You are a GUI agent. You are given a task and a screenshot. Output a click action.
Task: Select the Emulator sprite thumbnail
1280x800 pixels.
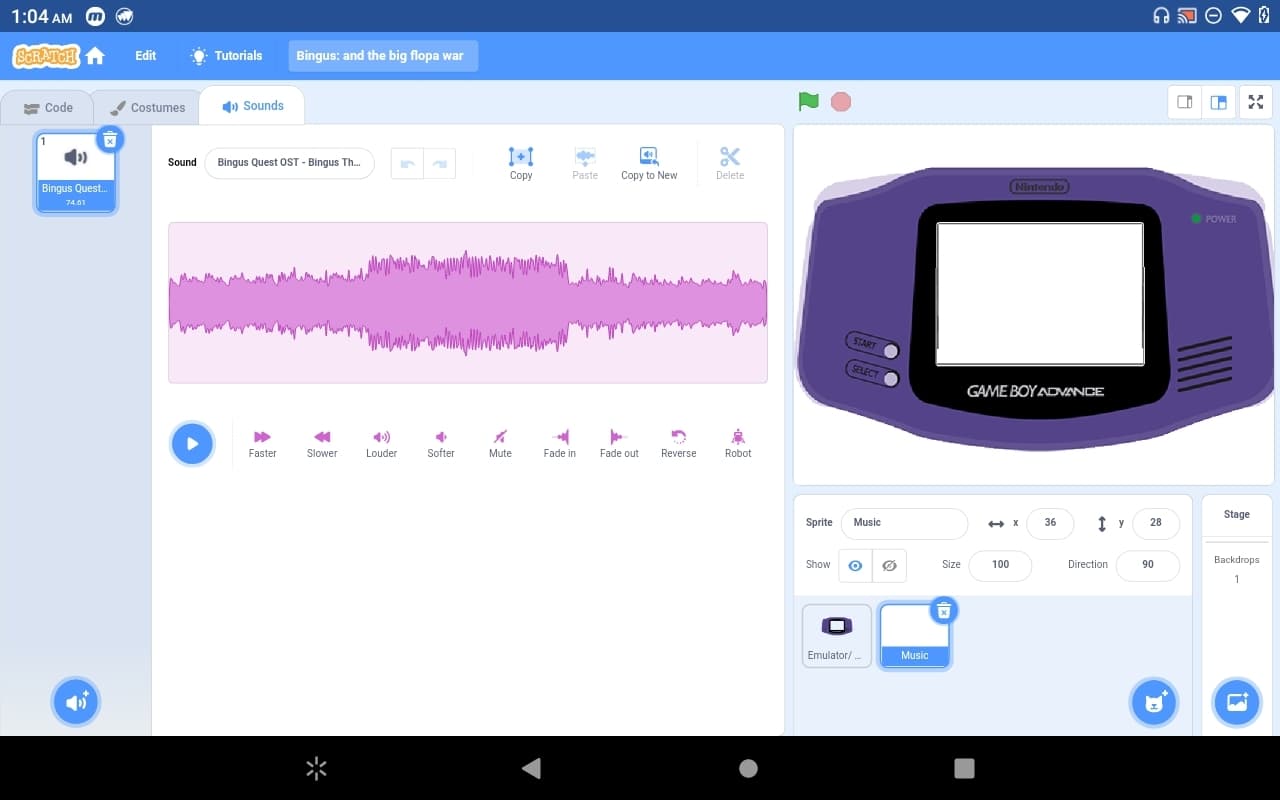coord(837,636)
